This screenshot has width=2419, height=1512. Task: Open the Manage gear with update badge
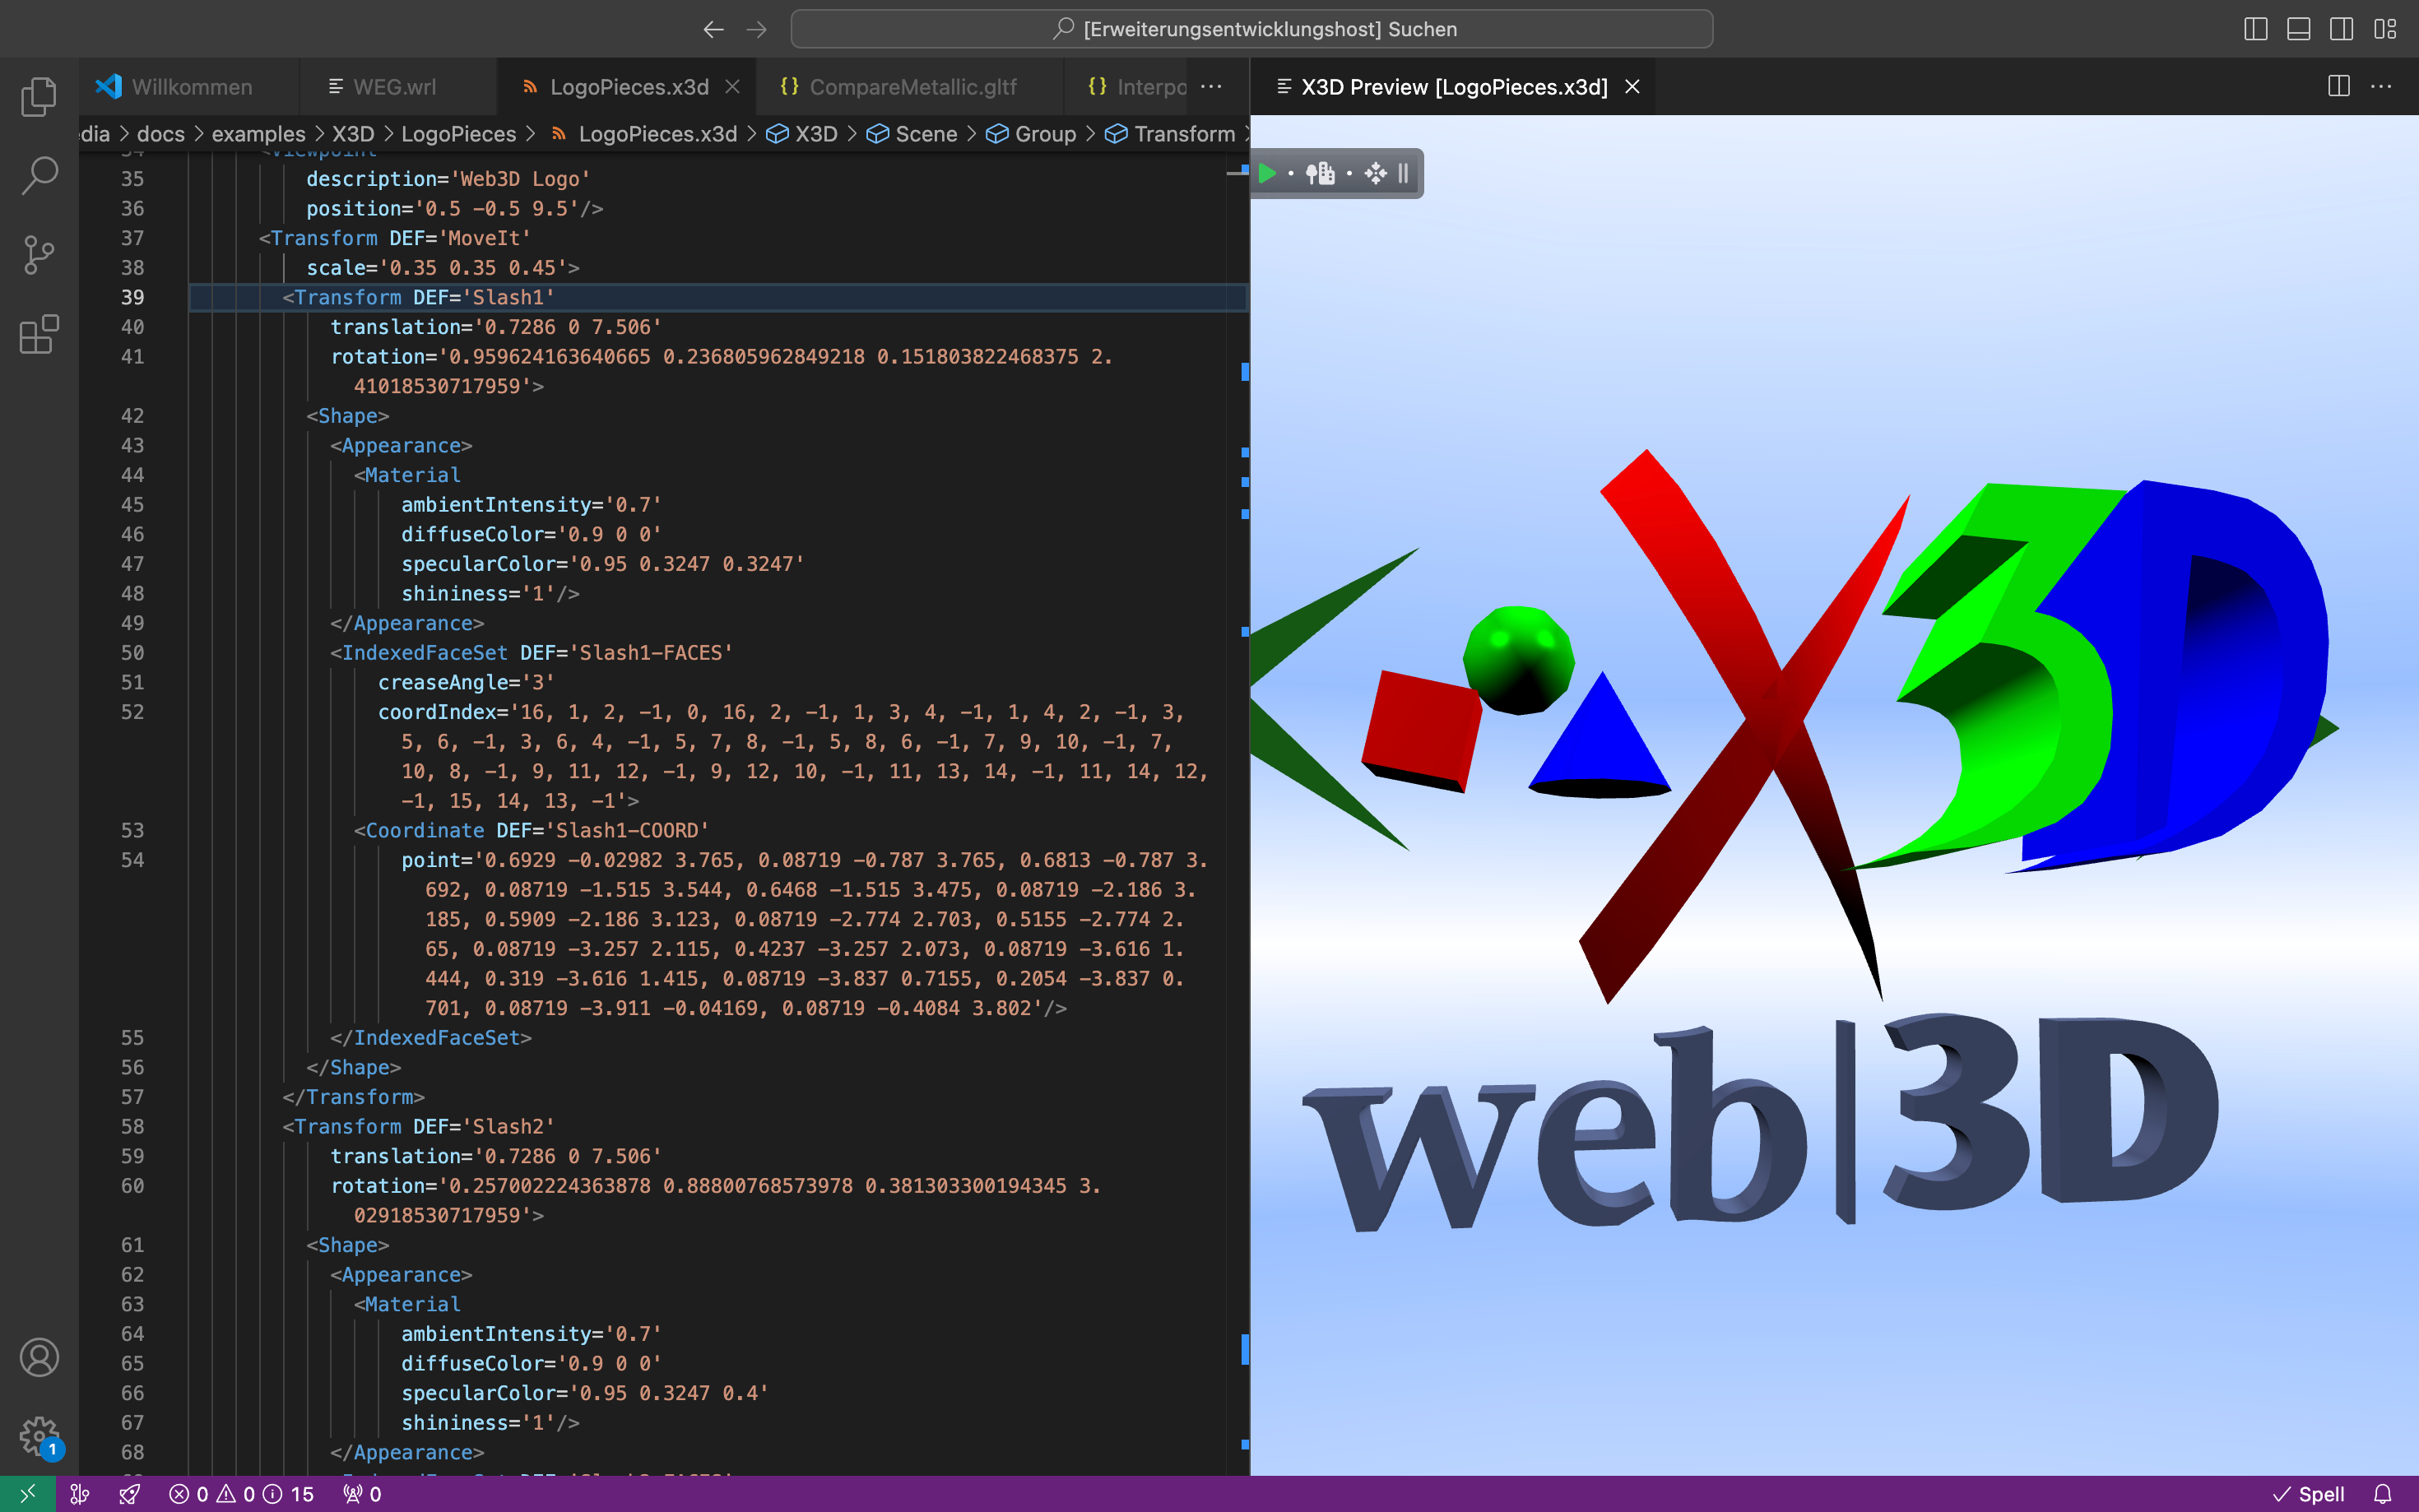pos(39,1437)
